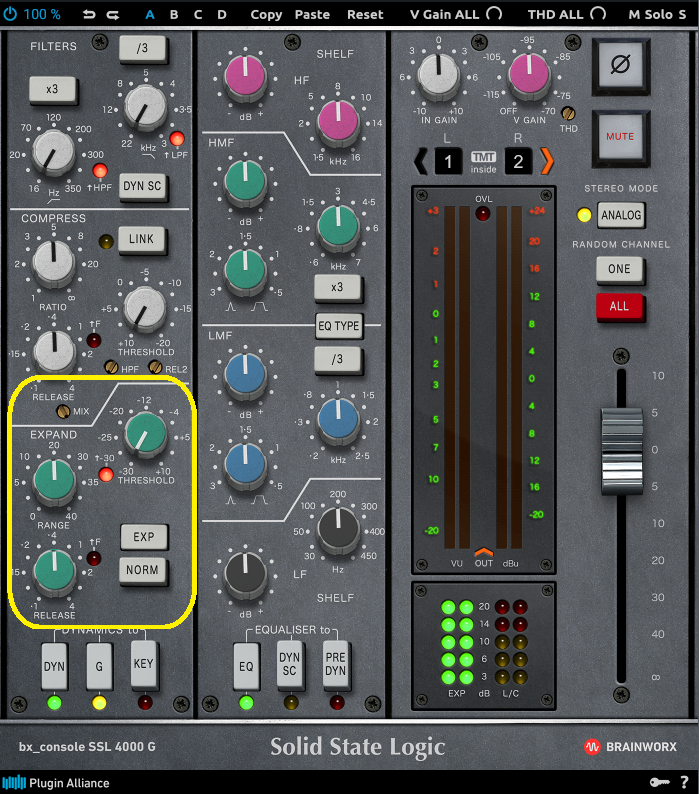Toggle the plugin power bypass icon

tap(10, 14)
